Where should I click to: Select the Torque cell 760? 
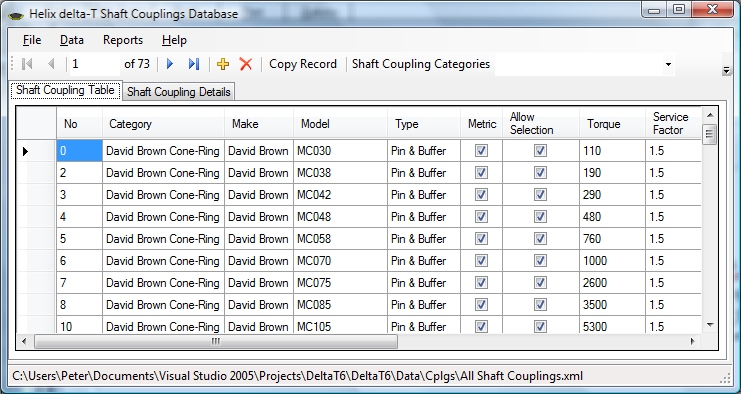[x=612, y=239]
